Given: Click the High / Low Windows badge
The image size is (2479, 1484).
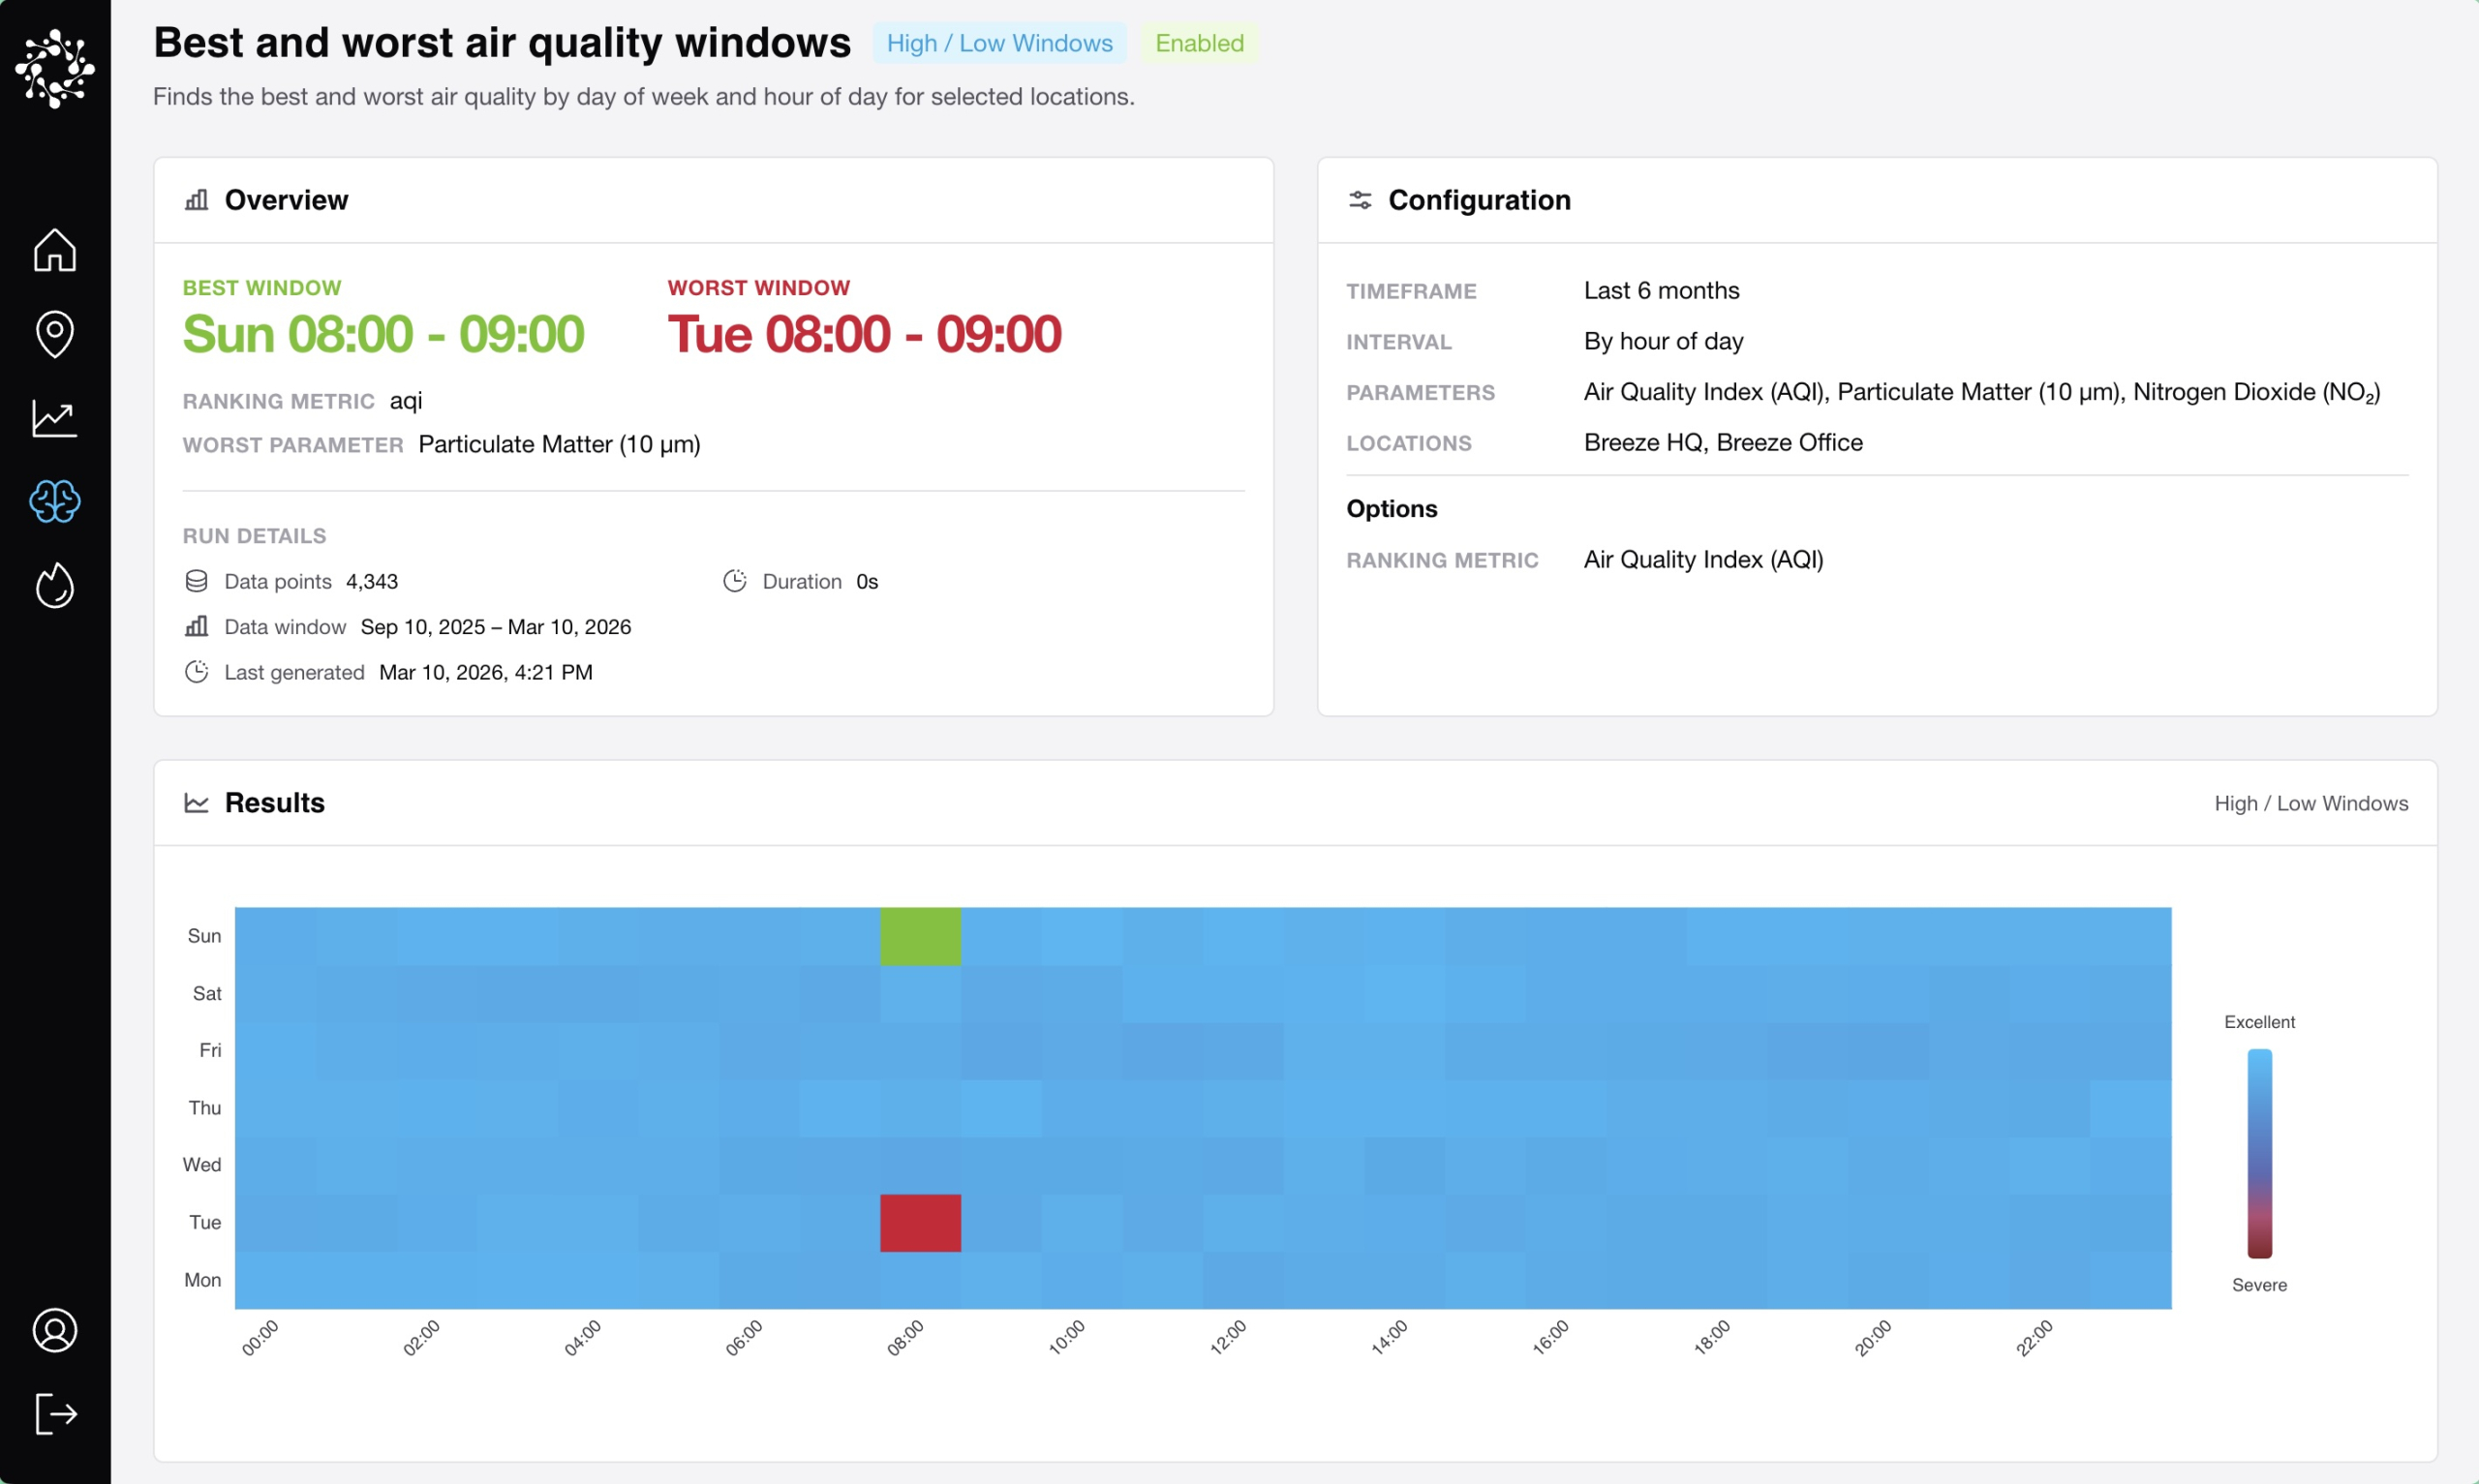Looking at the screenshot, I should click(x=999, y=43).
